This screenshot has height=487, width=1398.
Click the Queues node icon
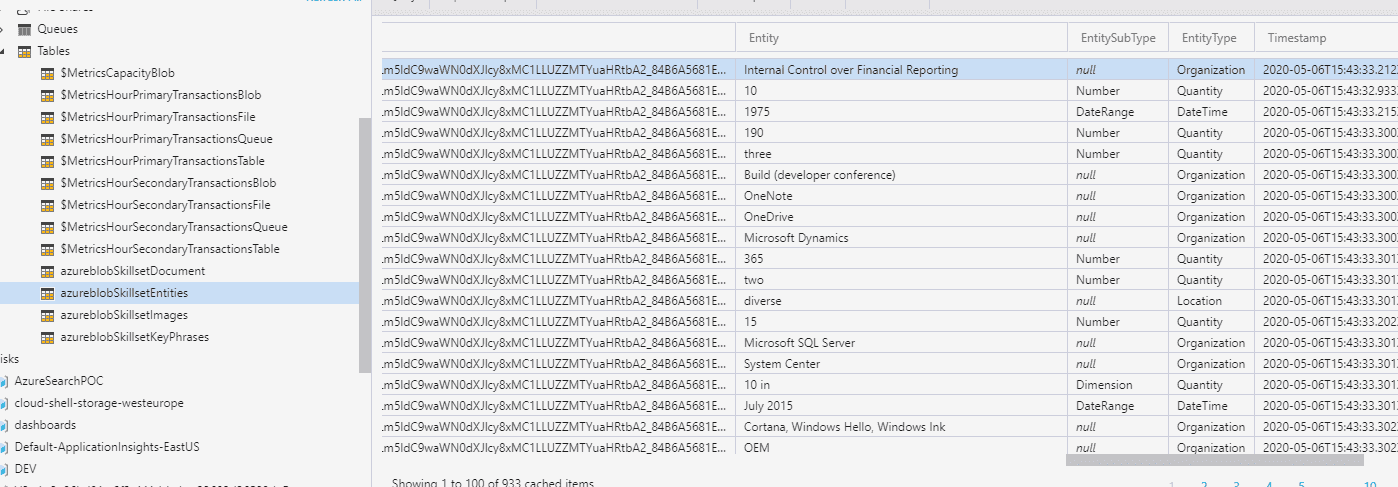point(25,29)
